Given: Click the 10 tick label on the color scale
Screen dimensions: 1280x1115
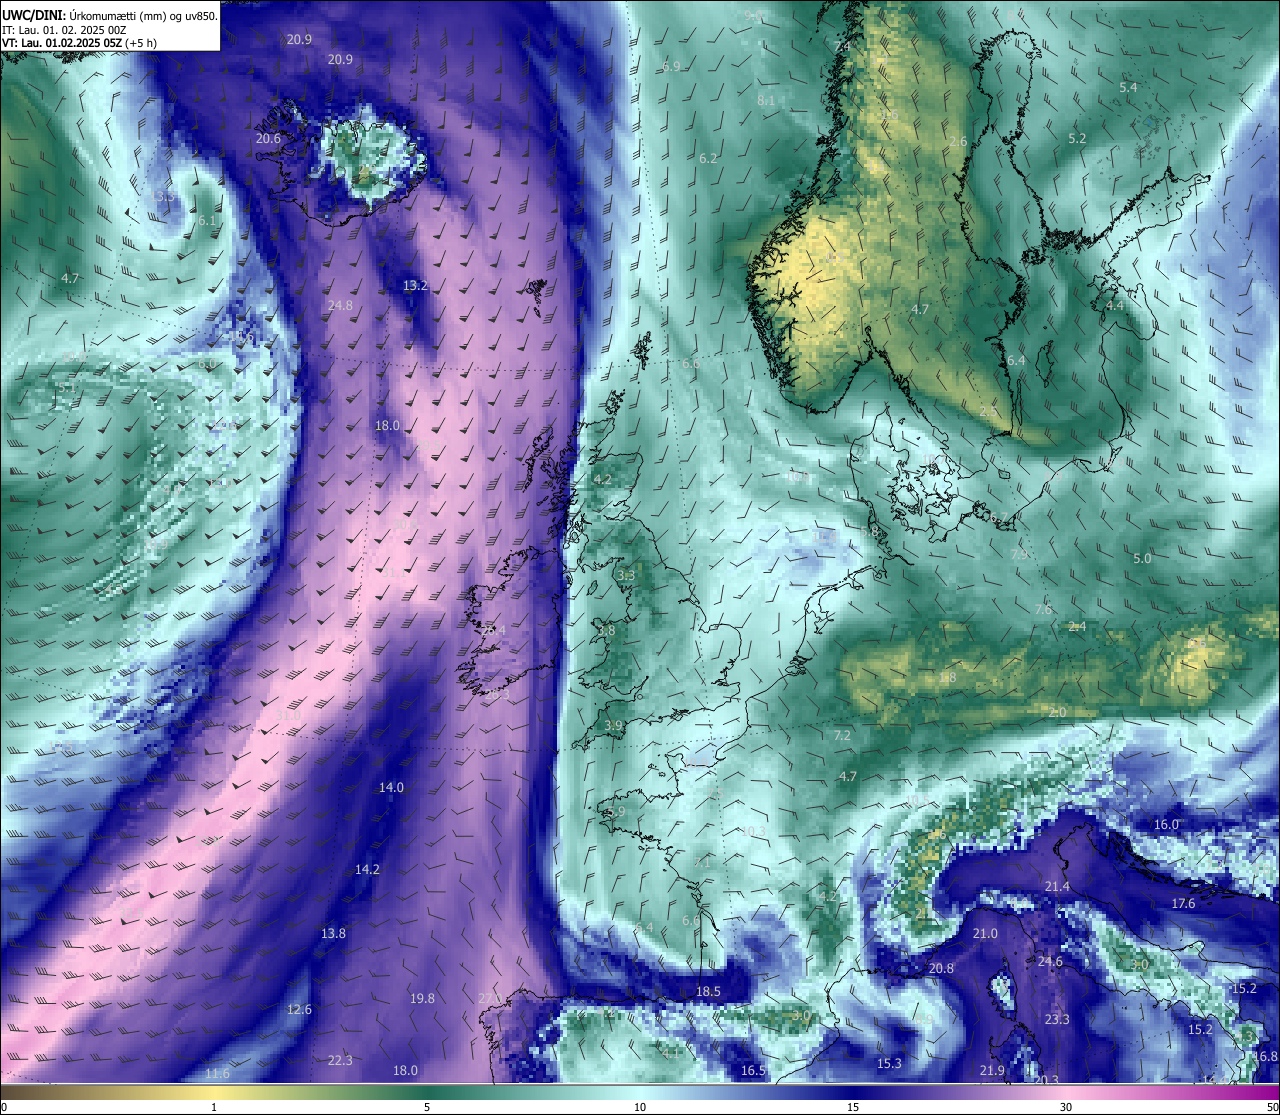Looking at the screenshot, I should coord(640,1107).
